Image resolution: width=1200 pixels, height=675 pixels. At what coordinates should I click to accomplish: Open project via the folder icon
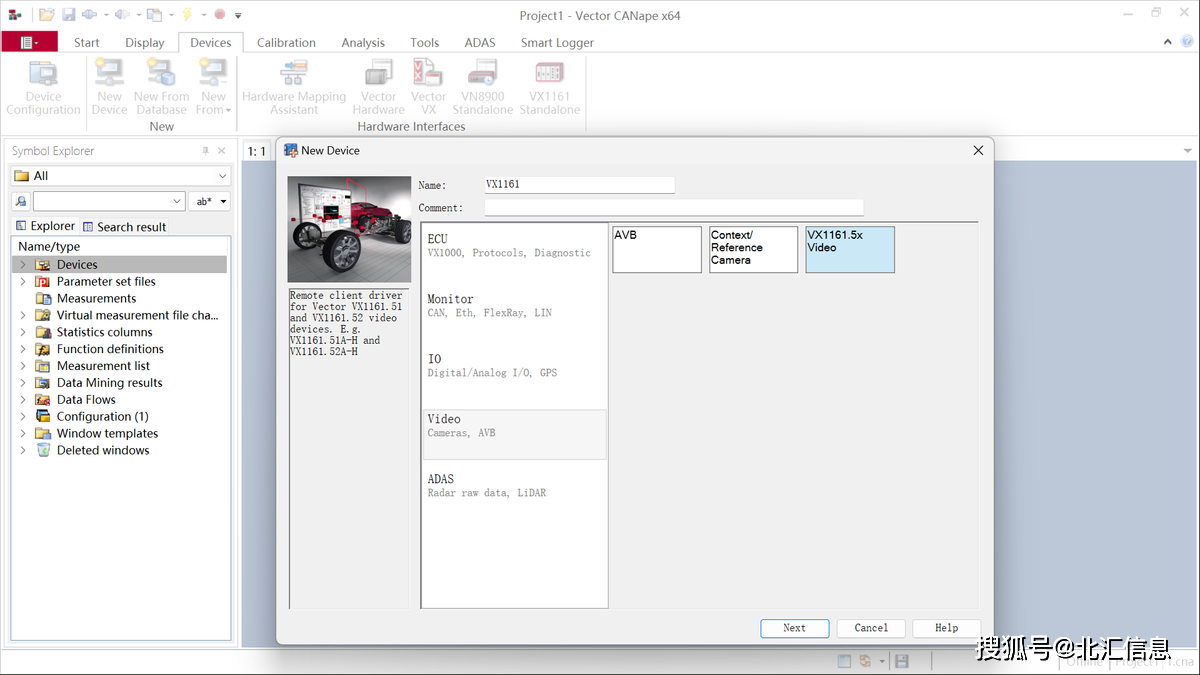(x=47, y=15)
